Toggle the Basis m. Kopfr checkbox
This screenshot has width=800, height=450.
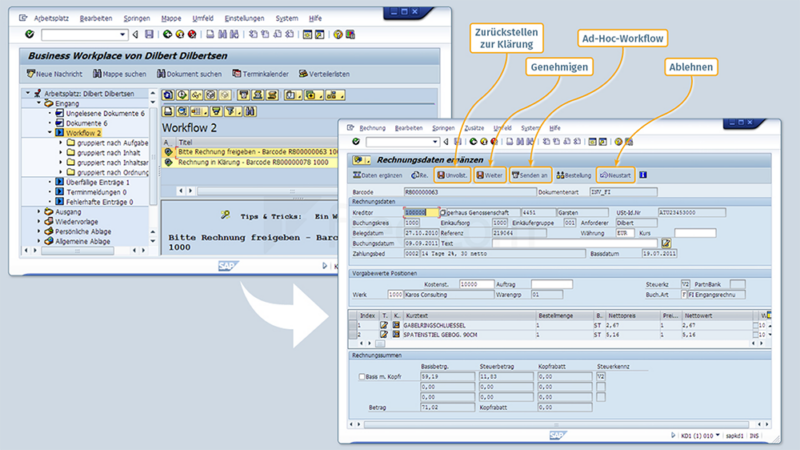click(362, 377)
